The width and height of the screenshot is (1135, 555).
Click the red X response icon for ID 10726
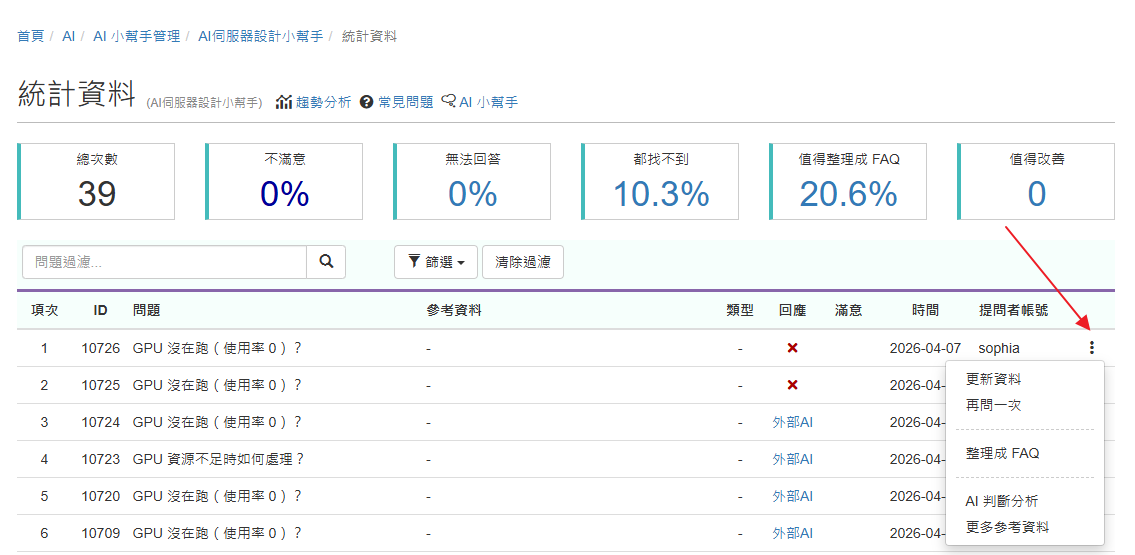[792, 348]
